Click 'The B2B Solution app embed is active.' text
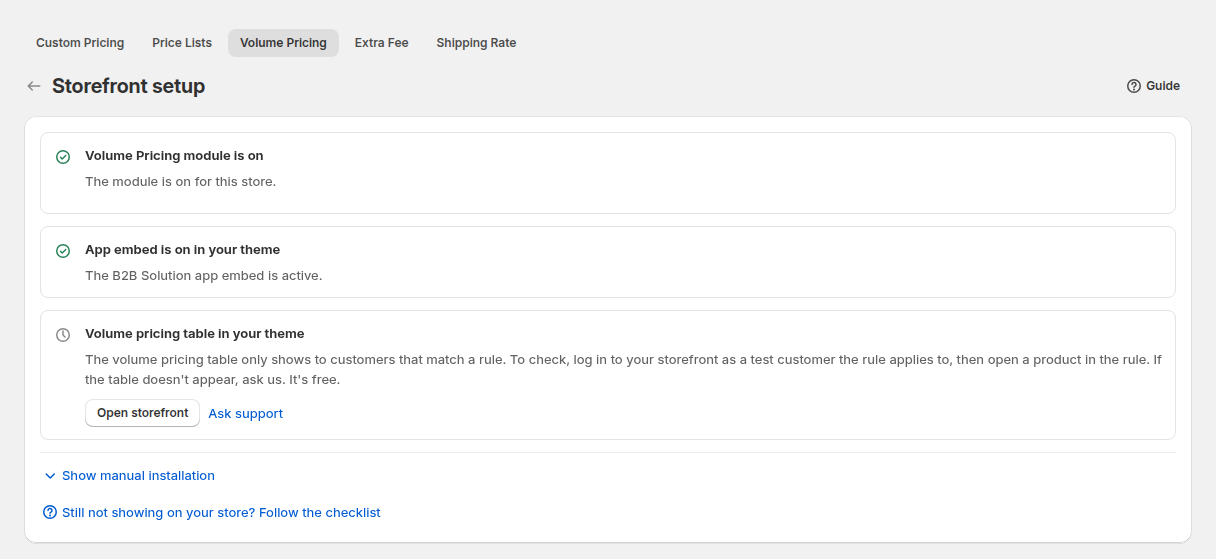The height and width of the screenshot is (559, 1216). (x=203, y=276)
